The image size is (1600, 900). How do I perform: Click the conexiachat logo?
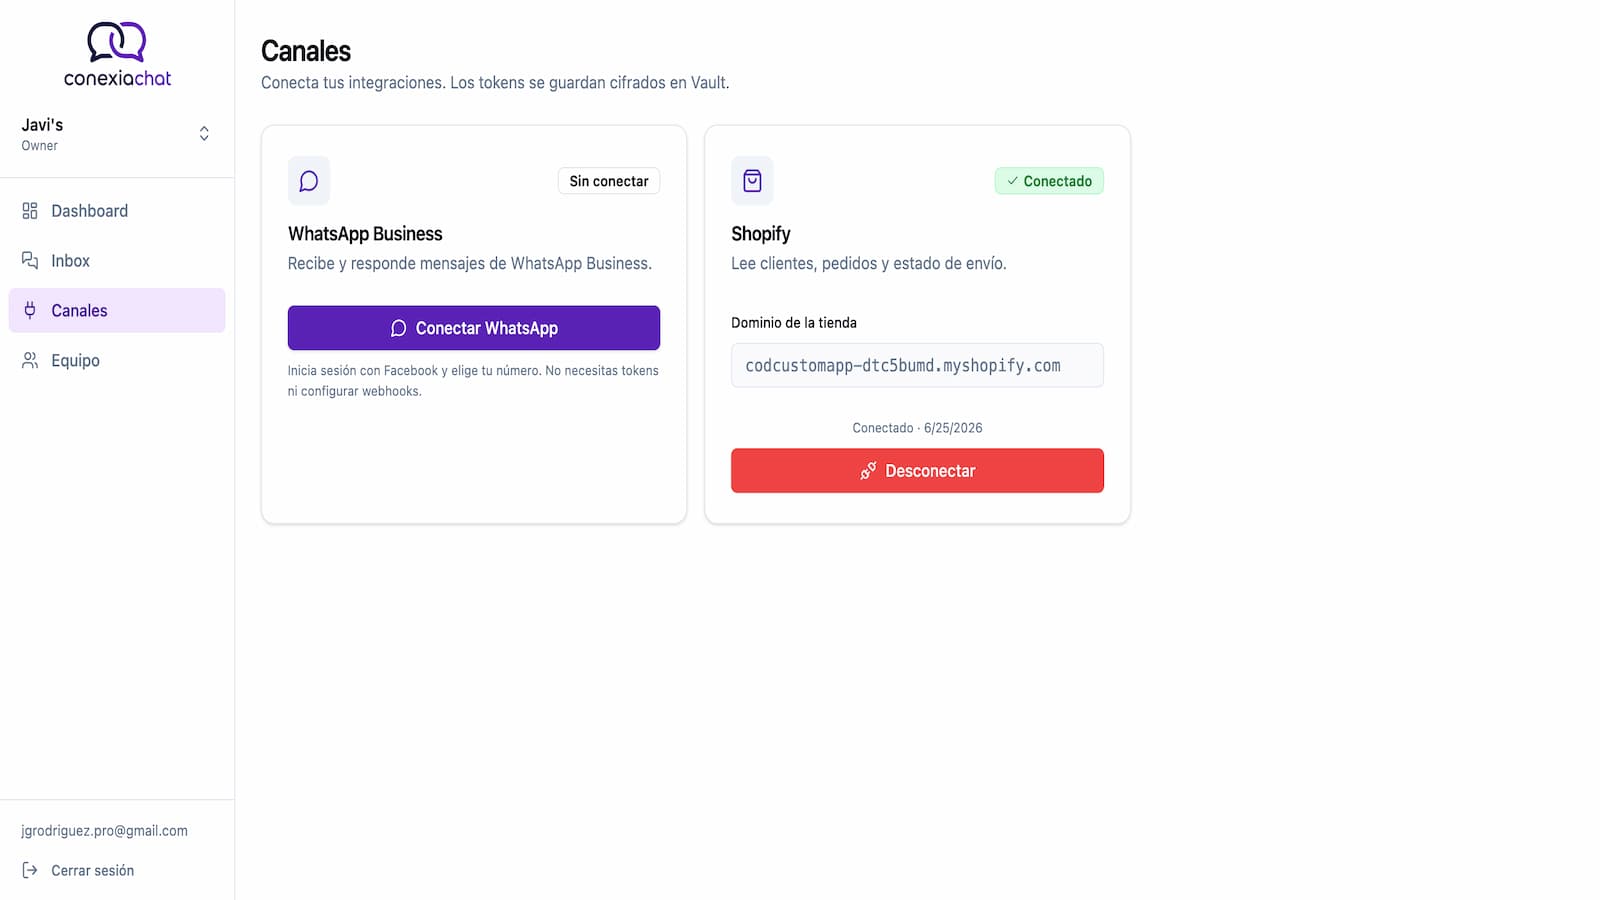point(117,54)
